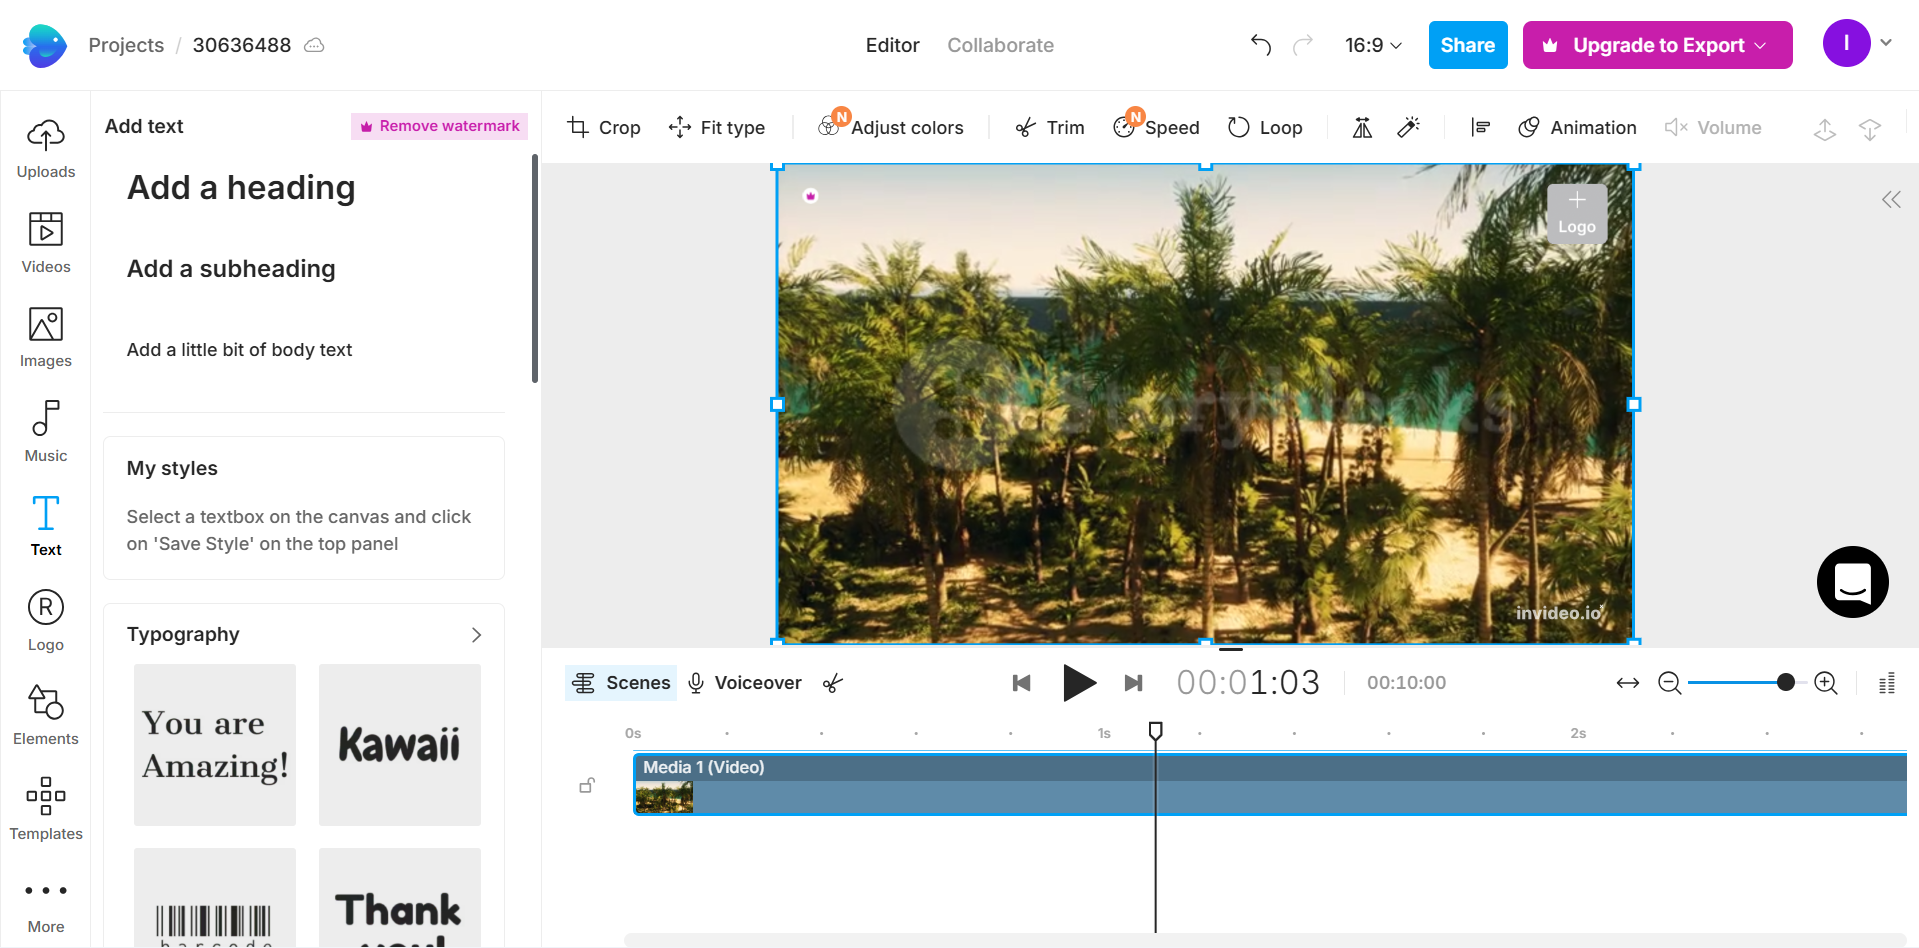The height and width of the screenshot is (948, 1919).
Task: Click the timeline zoom slider handle
Action: point(1786,683)
